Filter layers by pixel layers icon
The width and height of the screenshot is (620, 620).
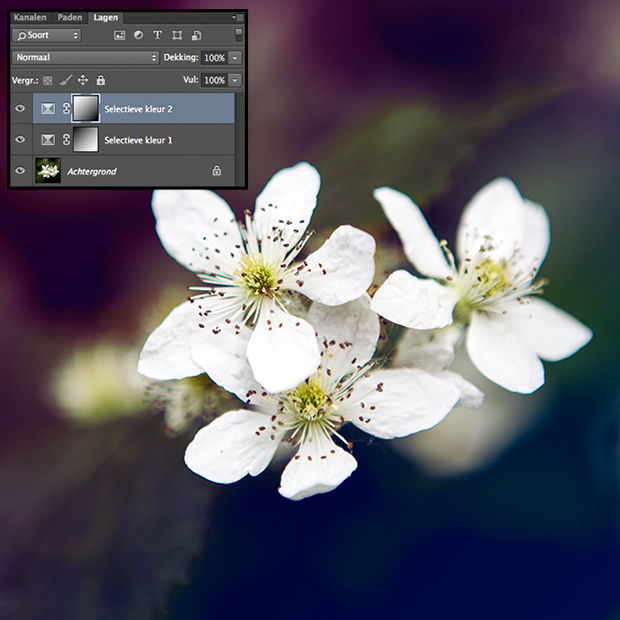[x=119, y=35]
